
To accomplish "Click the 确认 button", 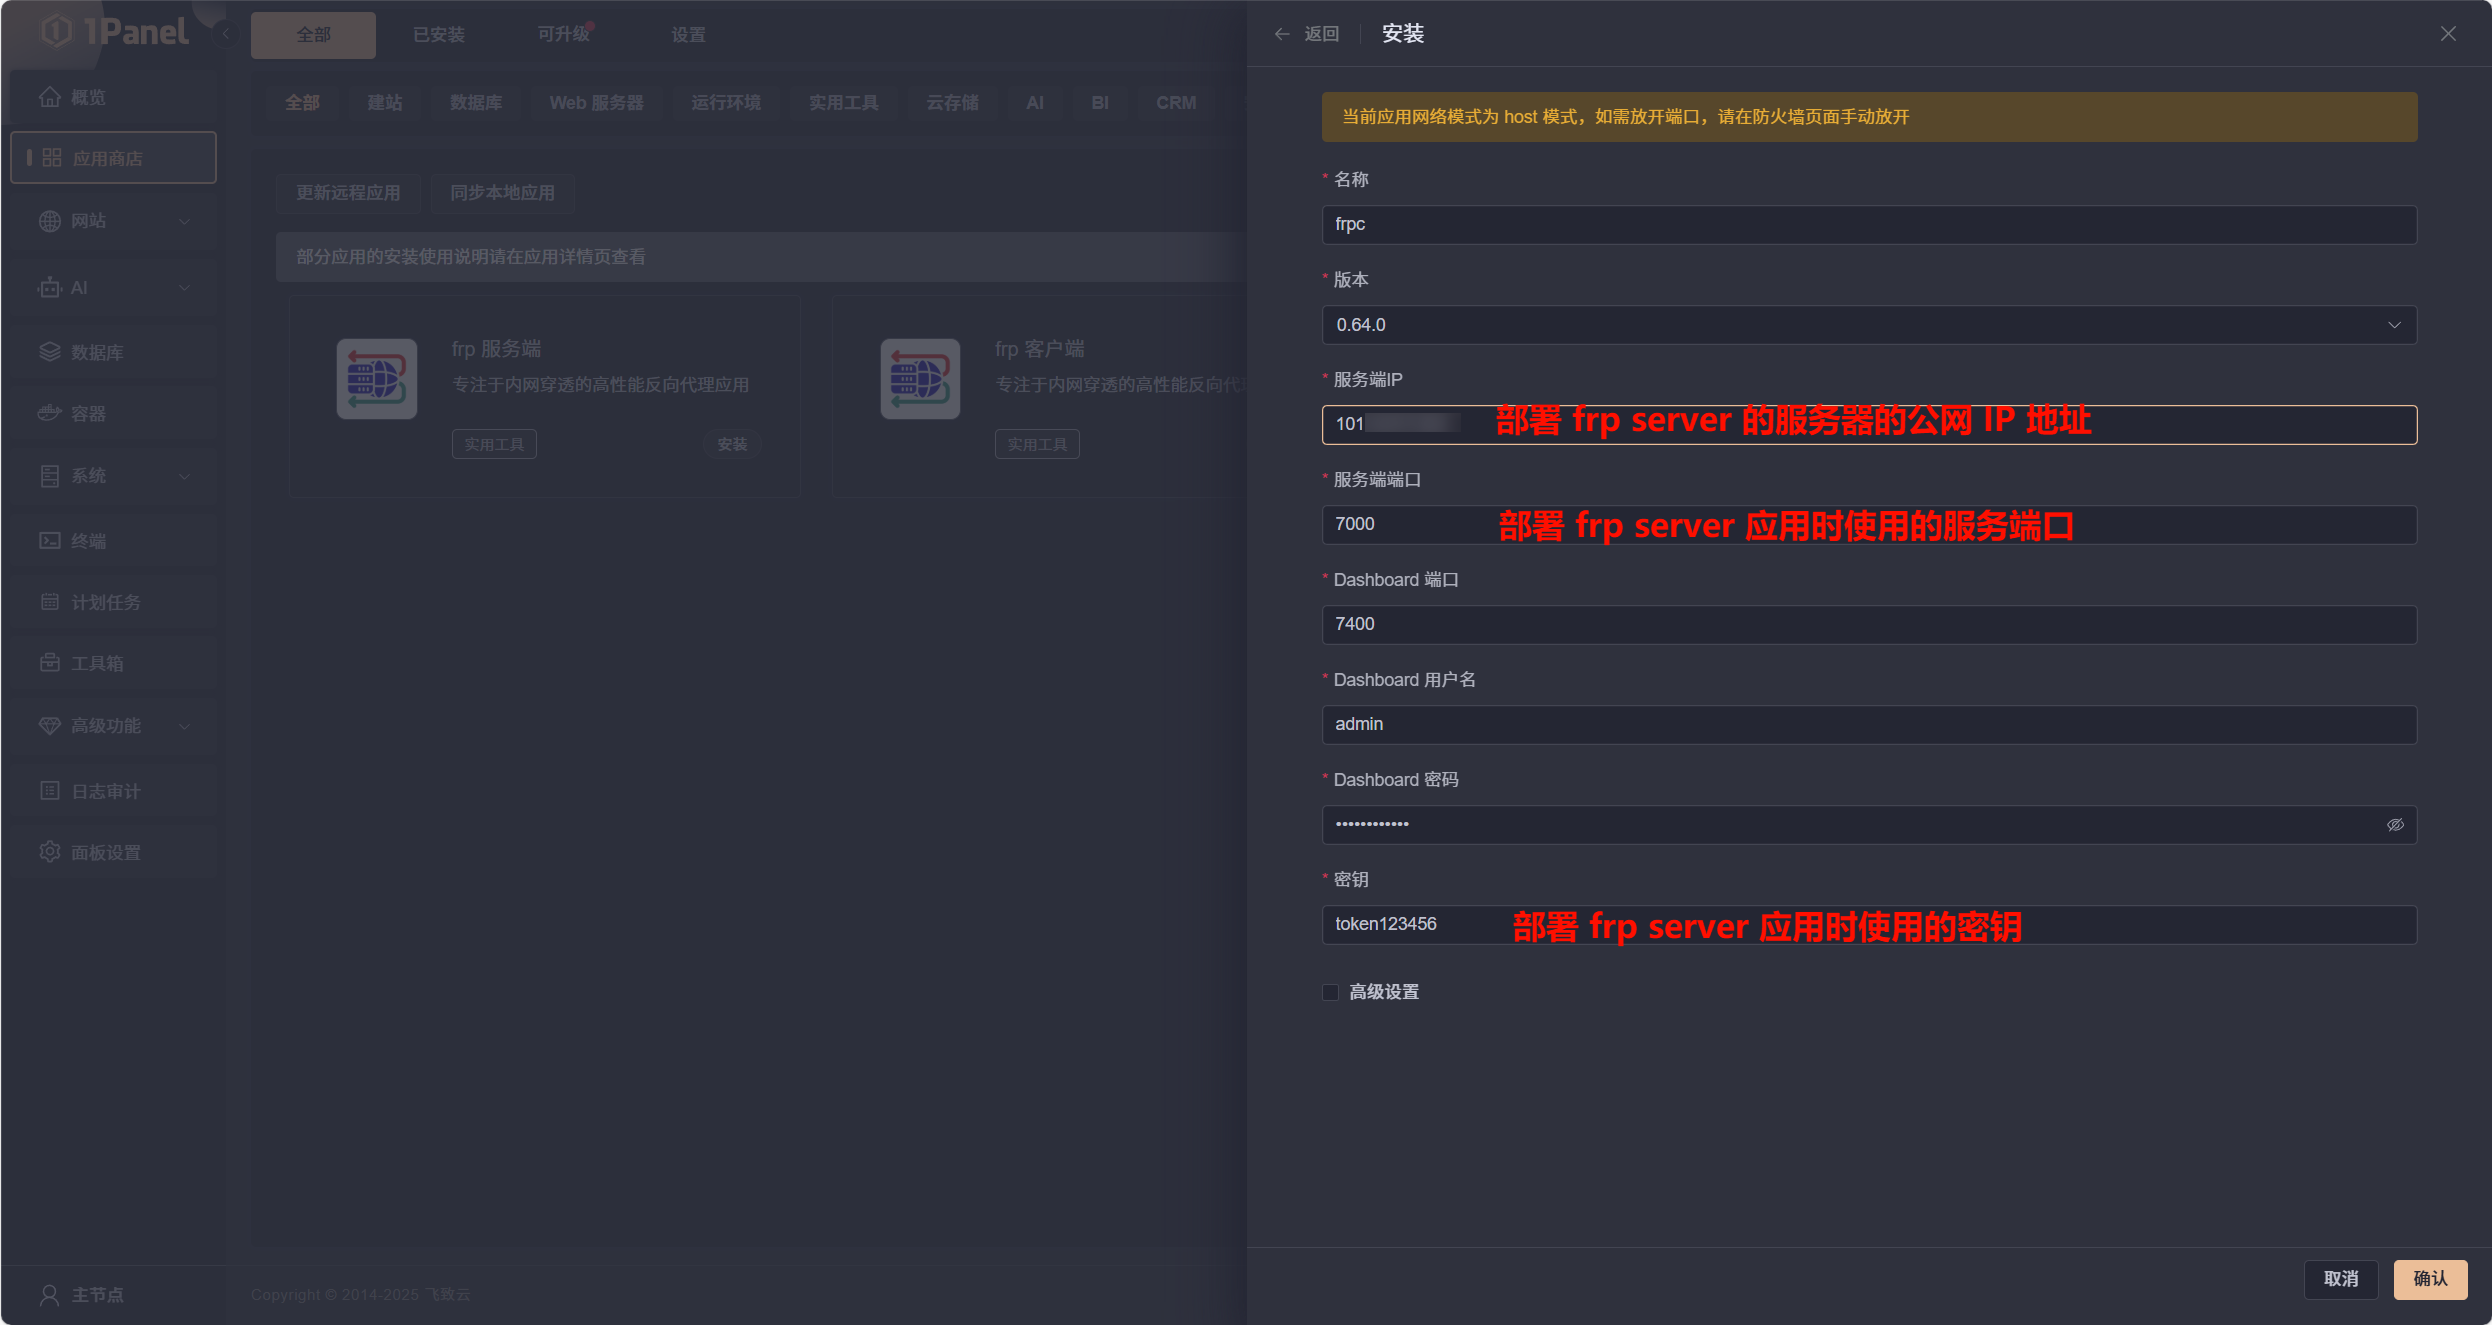I will (2429, 1279).
